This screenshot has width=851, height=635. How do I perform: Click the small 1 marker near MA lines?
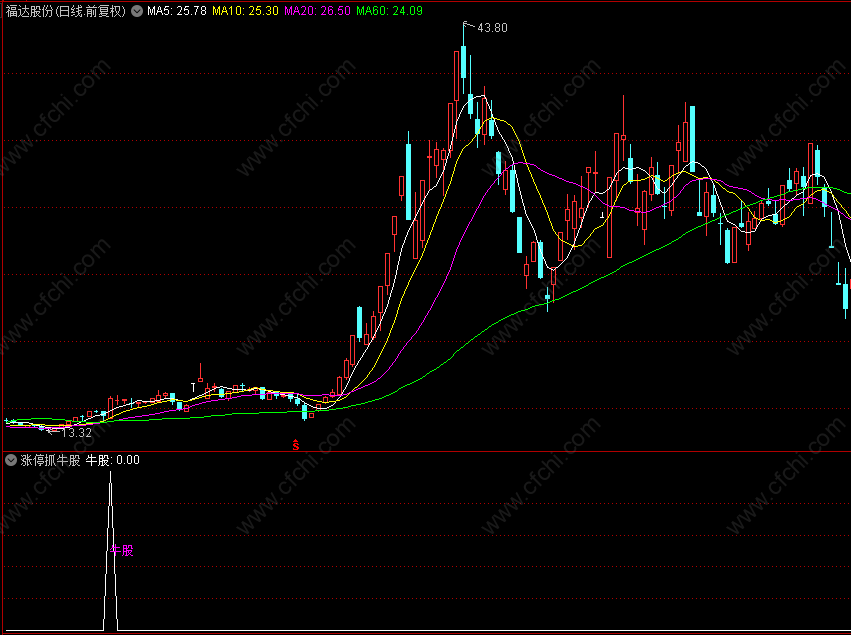[x=602, y=215]
